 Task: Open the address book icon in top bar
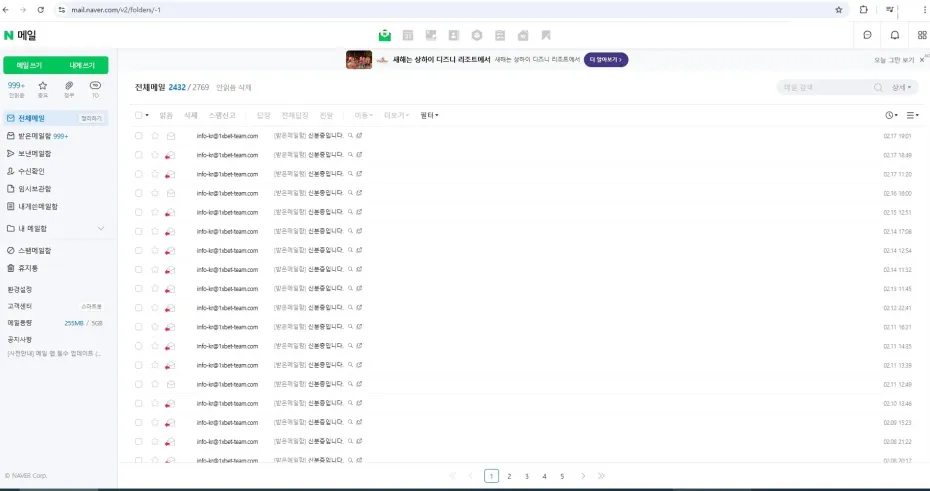click(454, 35)
